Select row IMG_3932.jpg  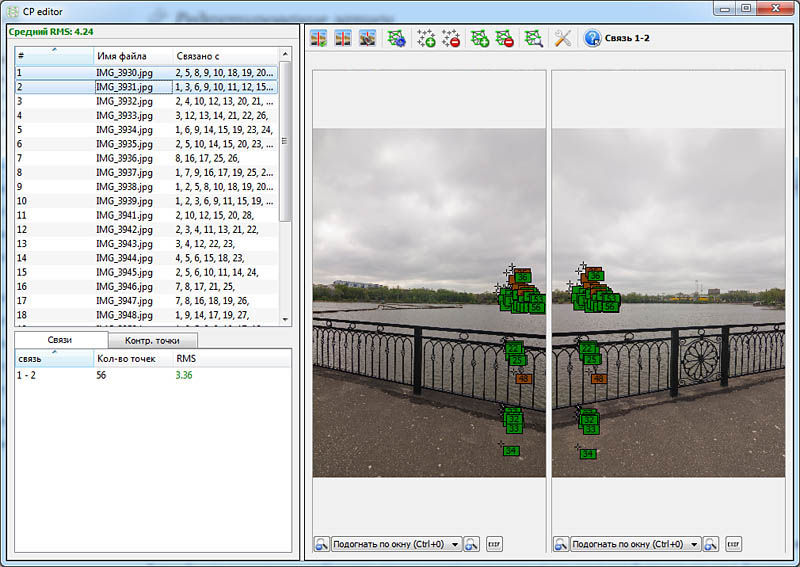pyautogui.click(x=147, y=101)
